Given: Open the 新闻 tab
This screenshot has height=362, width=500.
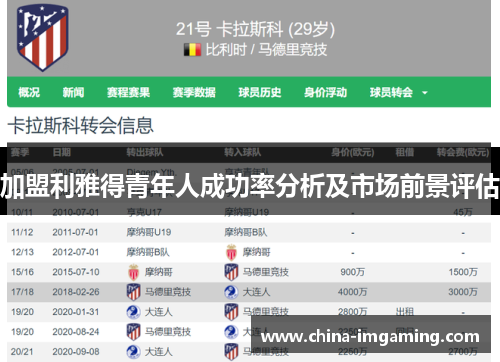Looking at the screenshot, I should tap(73, 92).
